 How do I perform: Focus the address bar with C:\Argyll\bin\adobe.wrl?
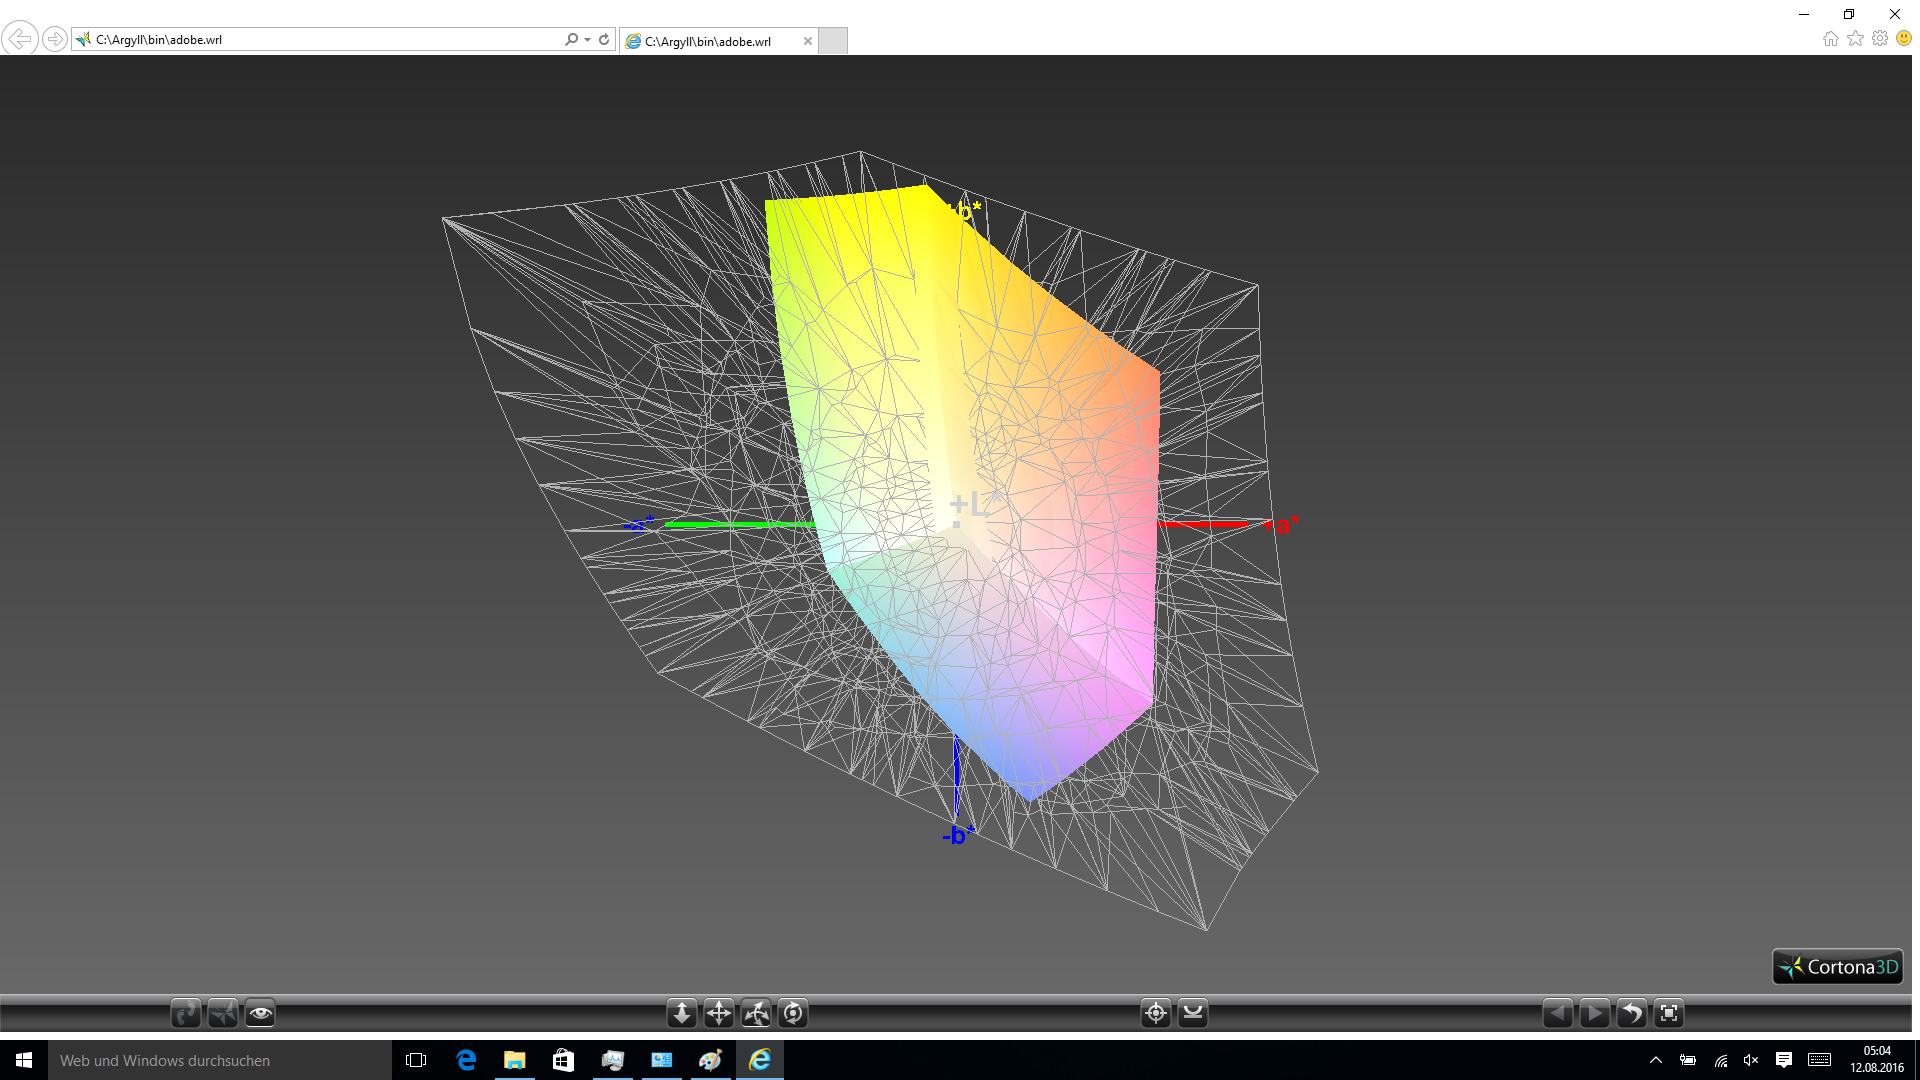click(320, 40)
